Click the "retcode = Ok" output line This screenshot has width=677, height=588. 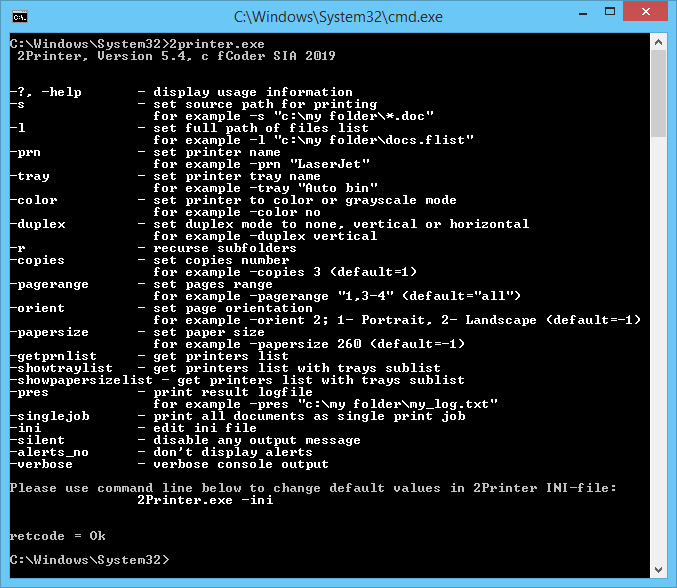(57, 536)
